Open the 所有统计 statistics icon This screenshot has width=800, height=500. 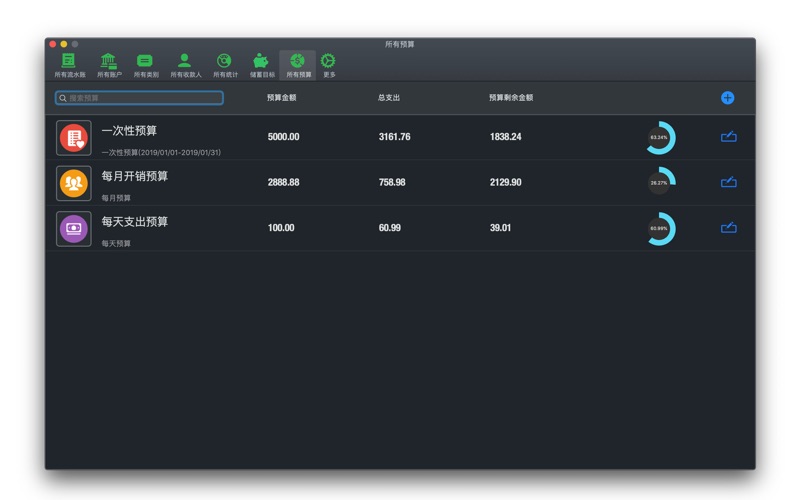coord(225,64)
